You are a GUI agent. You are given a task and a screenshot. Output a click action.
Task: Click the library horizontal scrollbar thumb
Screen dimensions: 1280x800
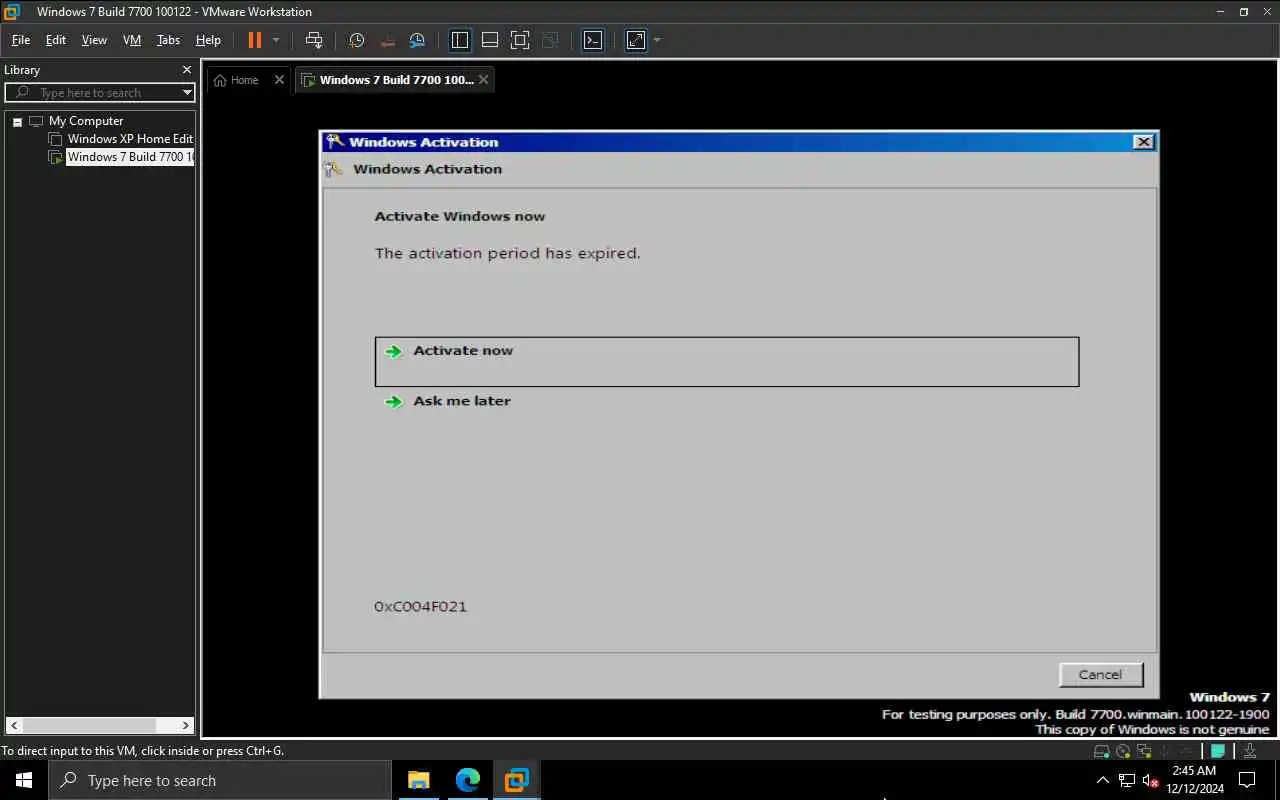[x=89, y=725]
